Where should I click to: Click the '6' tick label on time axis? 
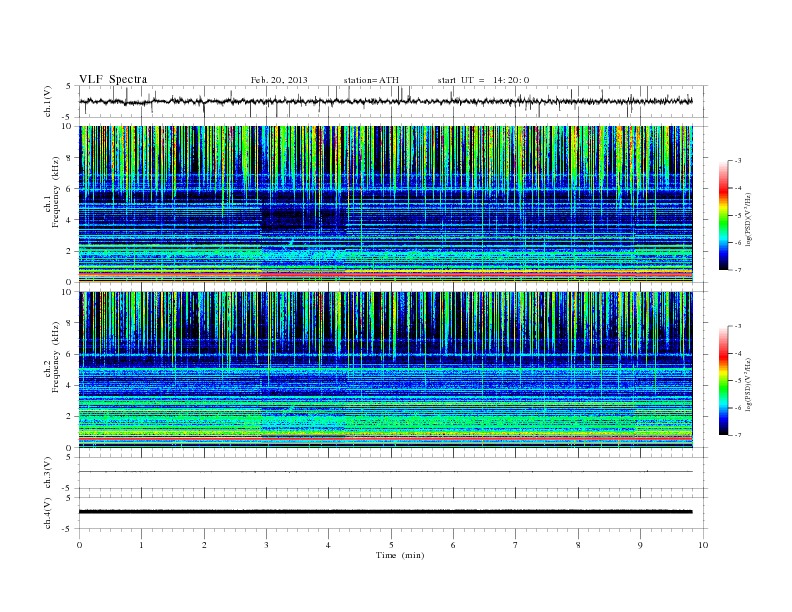453,545
